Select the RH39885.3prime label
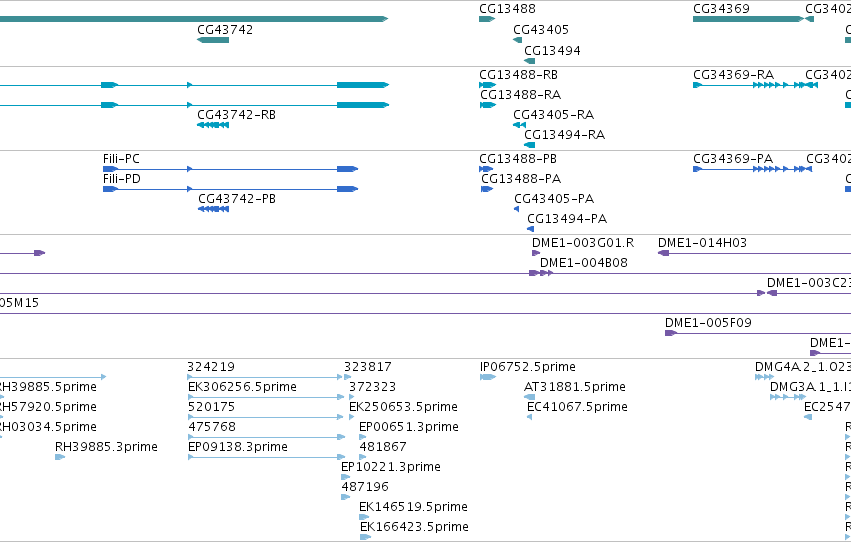The height and width of the screenshot is (542, 851). [106, 448]
